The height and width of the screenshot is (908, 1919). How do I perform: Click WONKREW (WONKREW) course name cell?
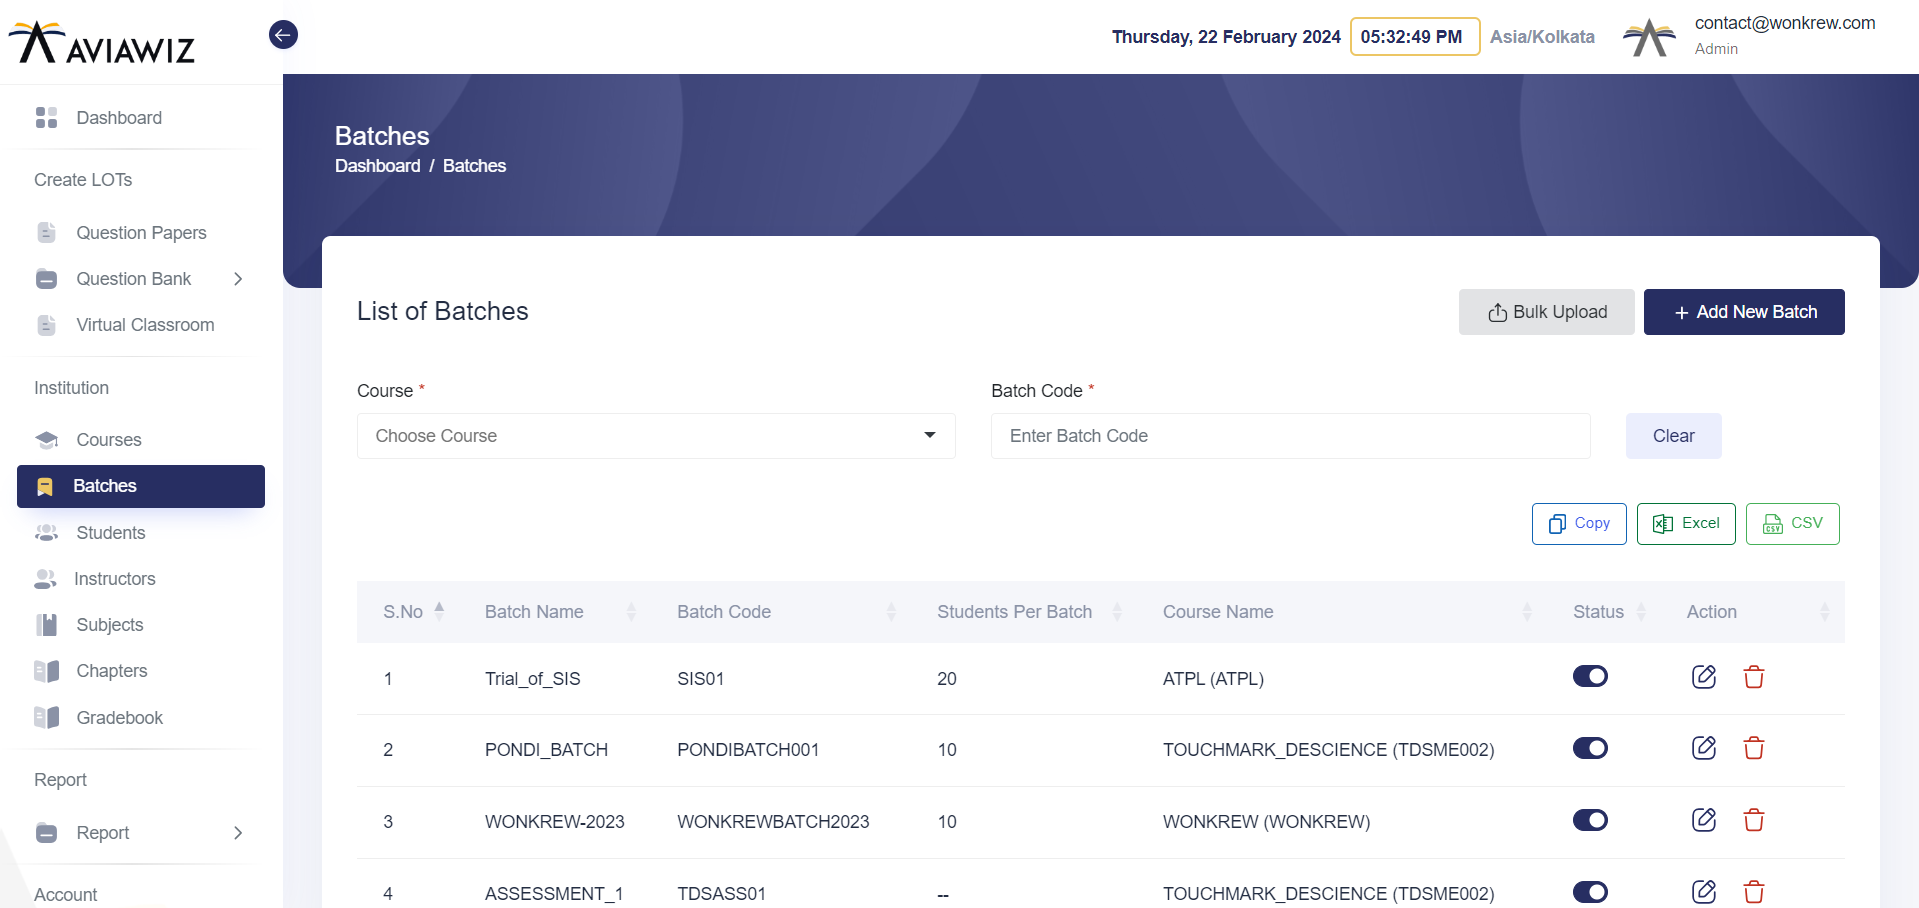(x=1266, y=822)
